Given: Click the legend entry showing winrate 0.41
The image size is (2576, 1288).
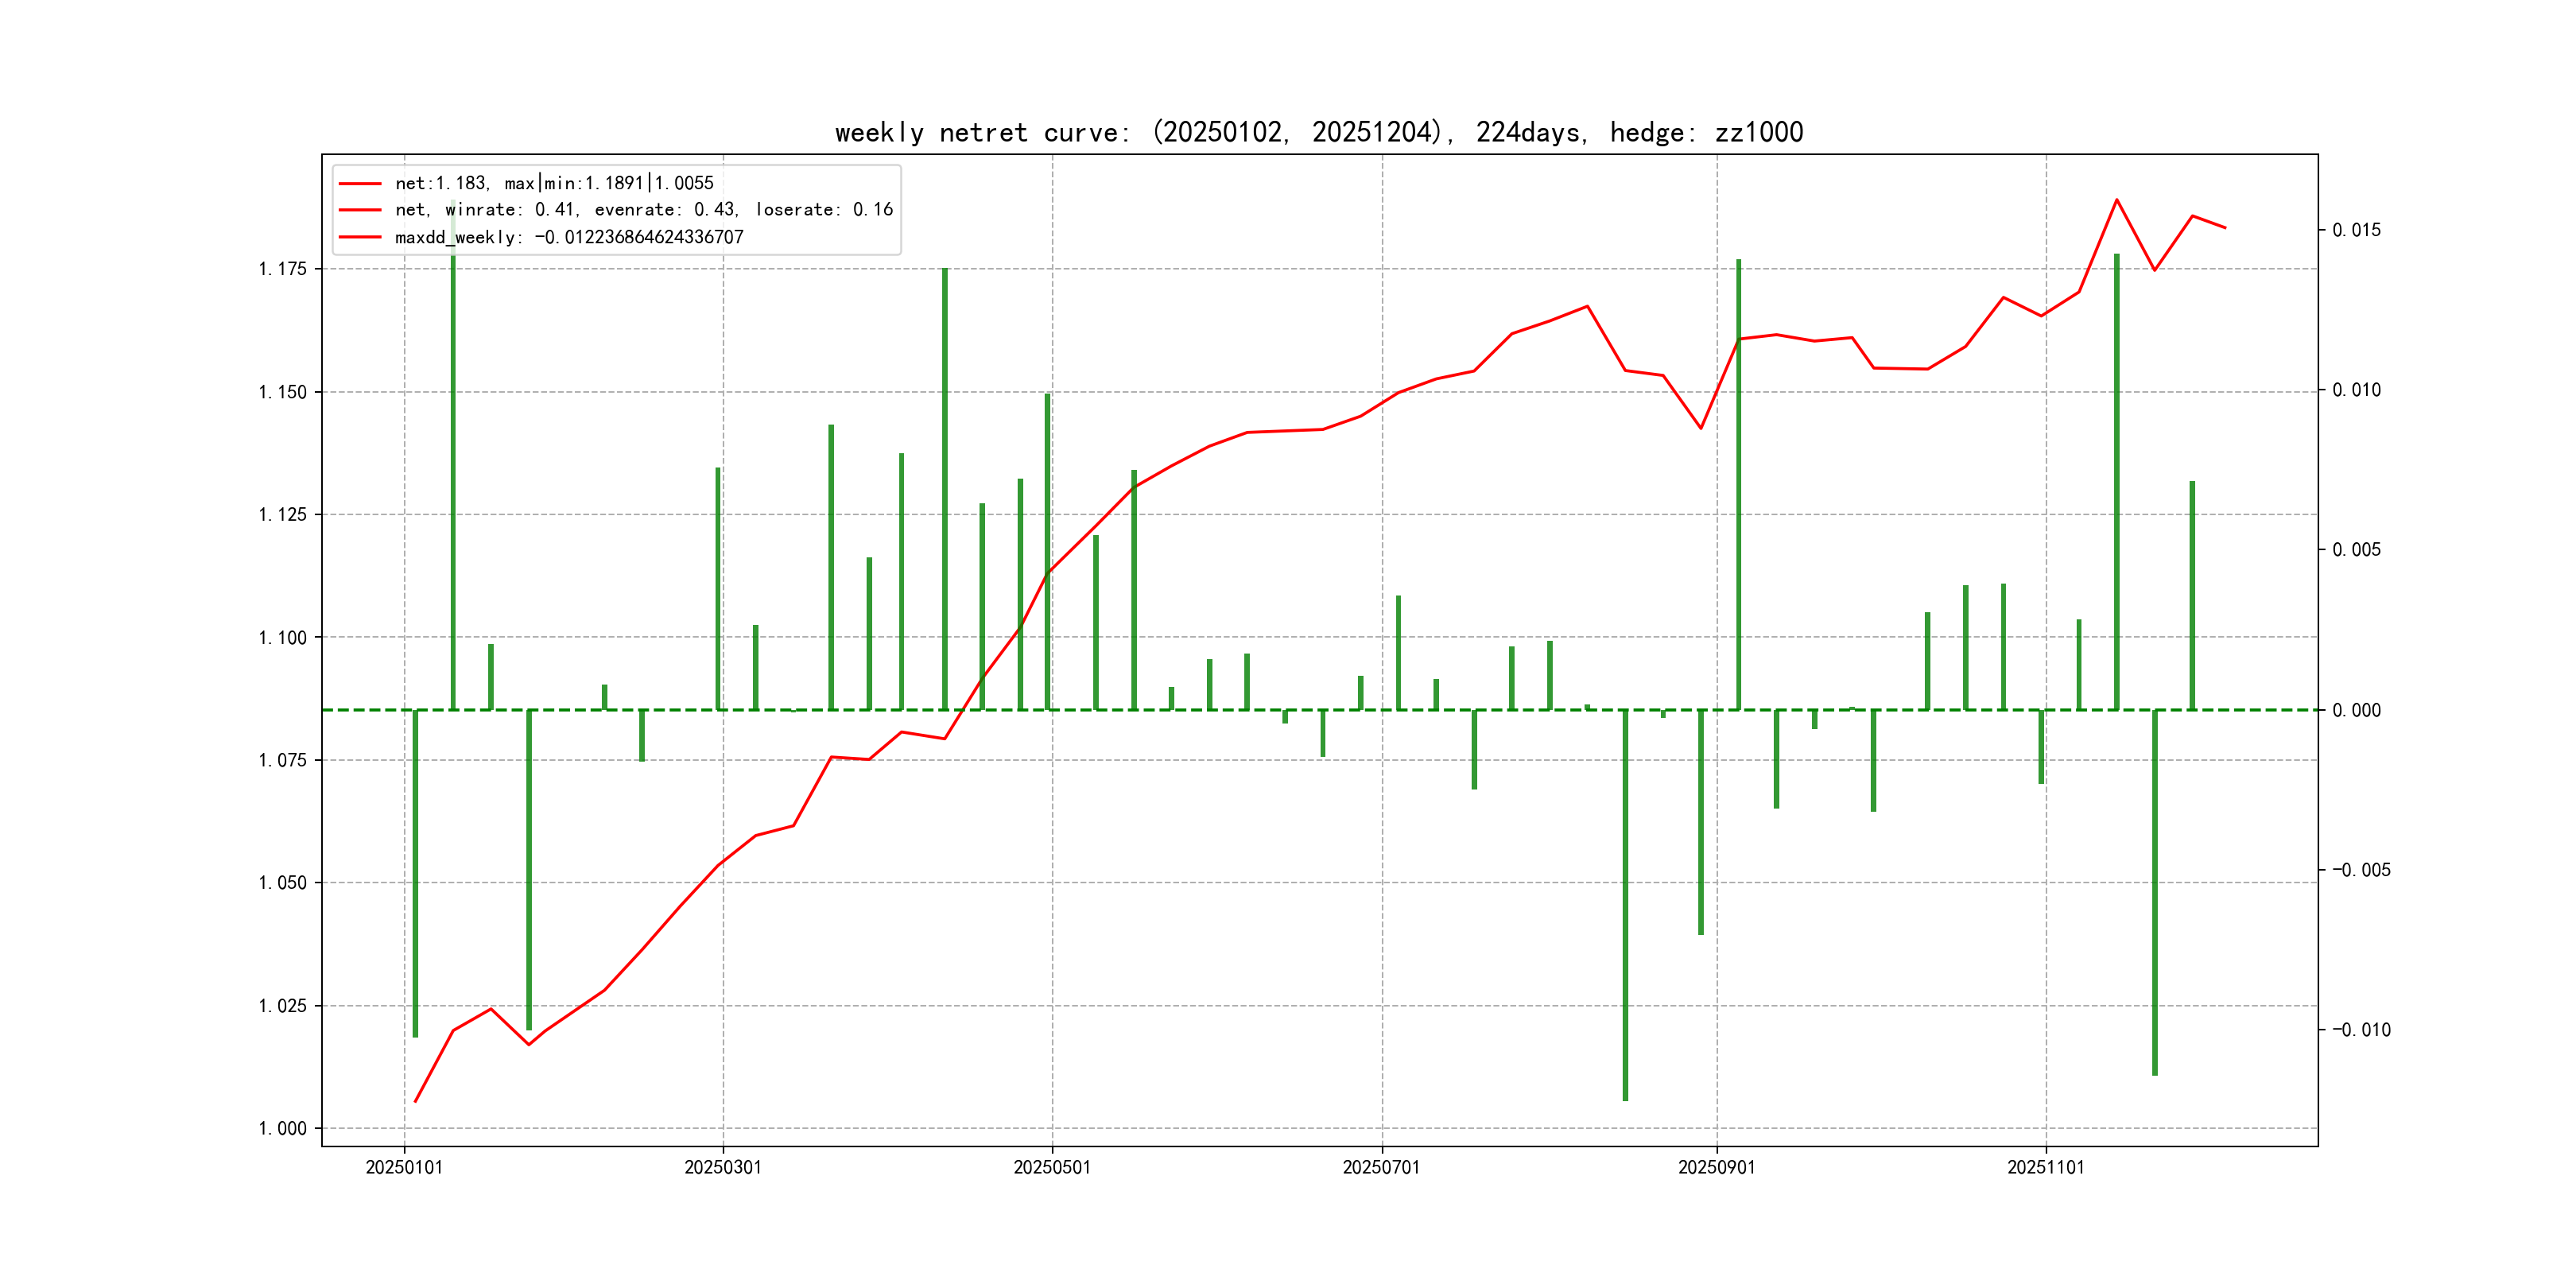Looking at the screenshot, I should pos(643,210).
